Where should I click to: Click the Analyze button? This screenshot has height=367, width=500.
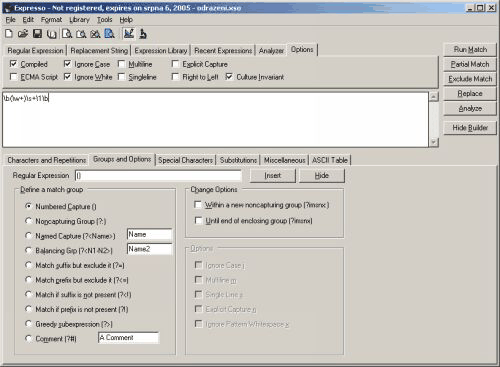(x=470, y=108)
